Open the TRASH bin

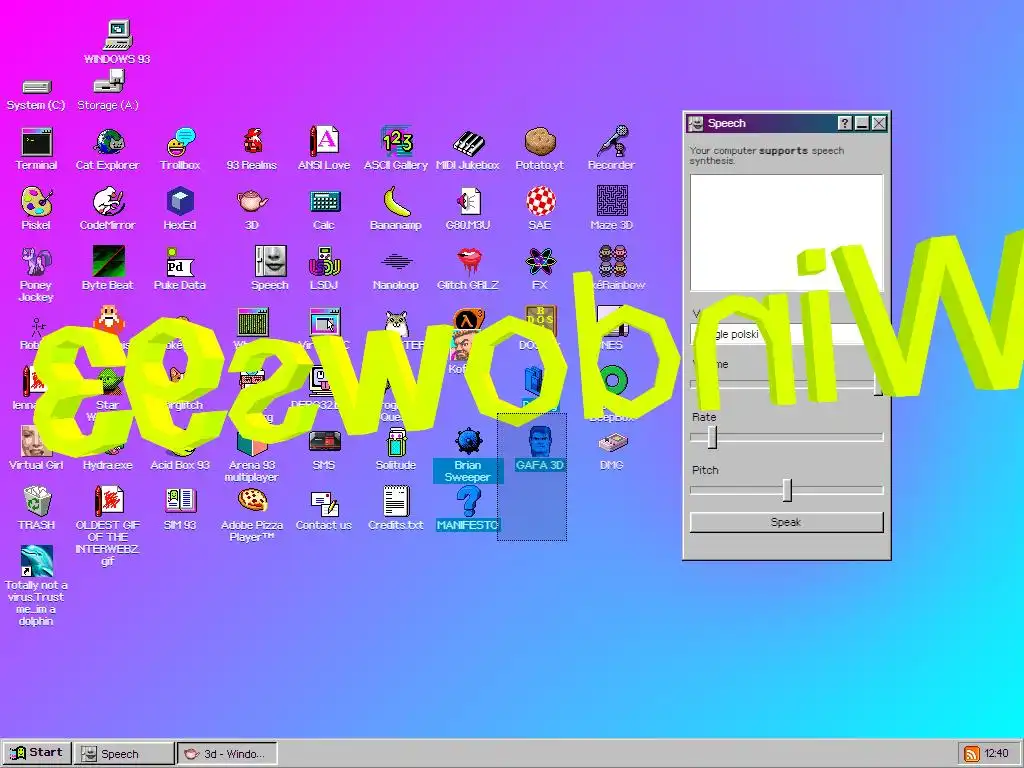pos(37,508)
